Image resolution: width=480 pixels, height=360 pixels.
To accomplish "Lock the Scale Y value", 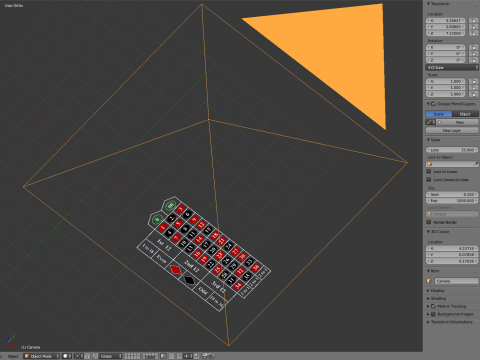I will (473, 88).
